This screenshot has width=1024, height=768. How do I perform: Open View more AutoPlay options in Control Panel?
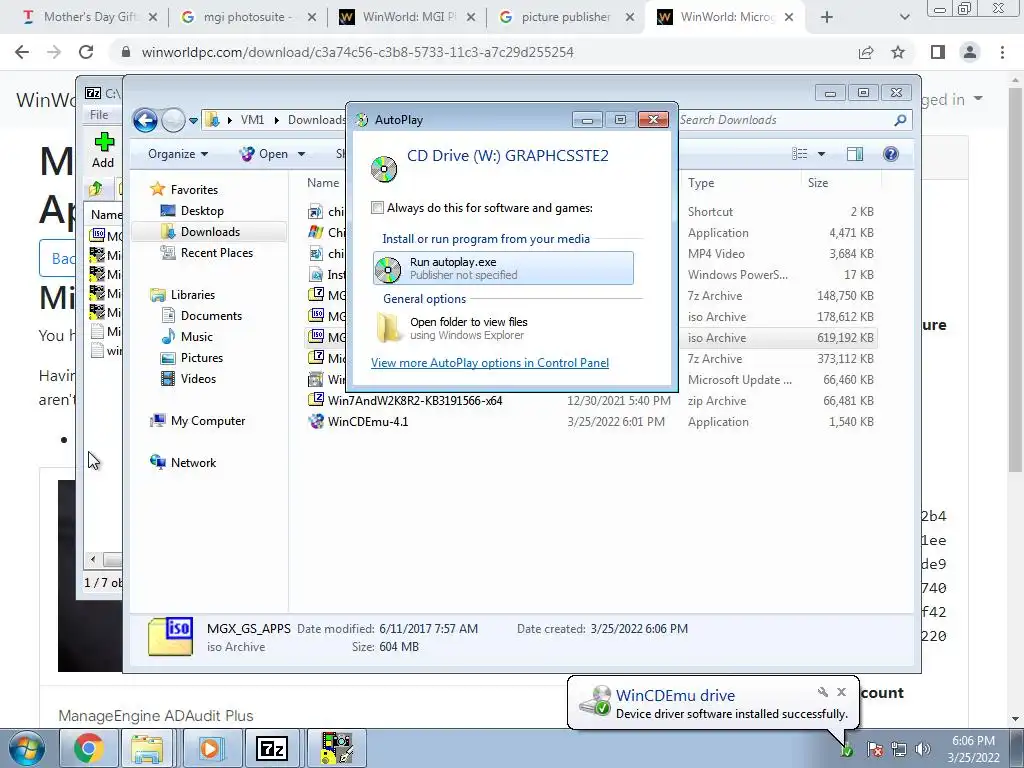click(490, 362)
